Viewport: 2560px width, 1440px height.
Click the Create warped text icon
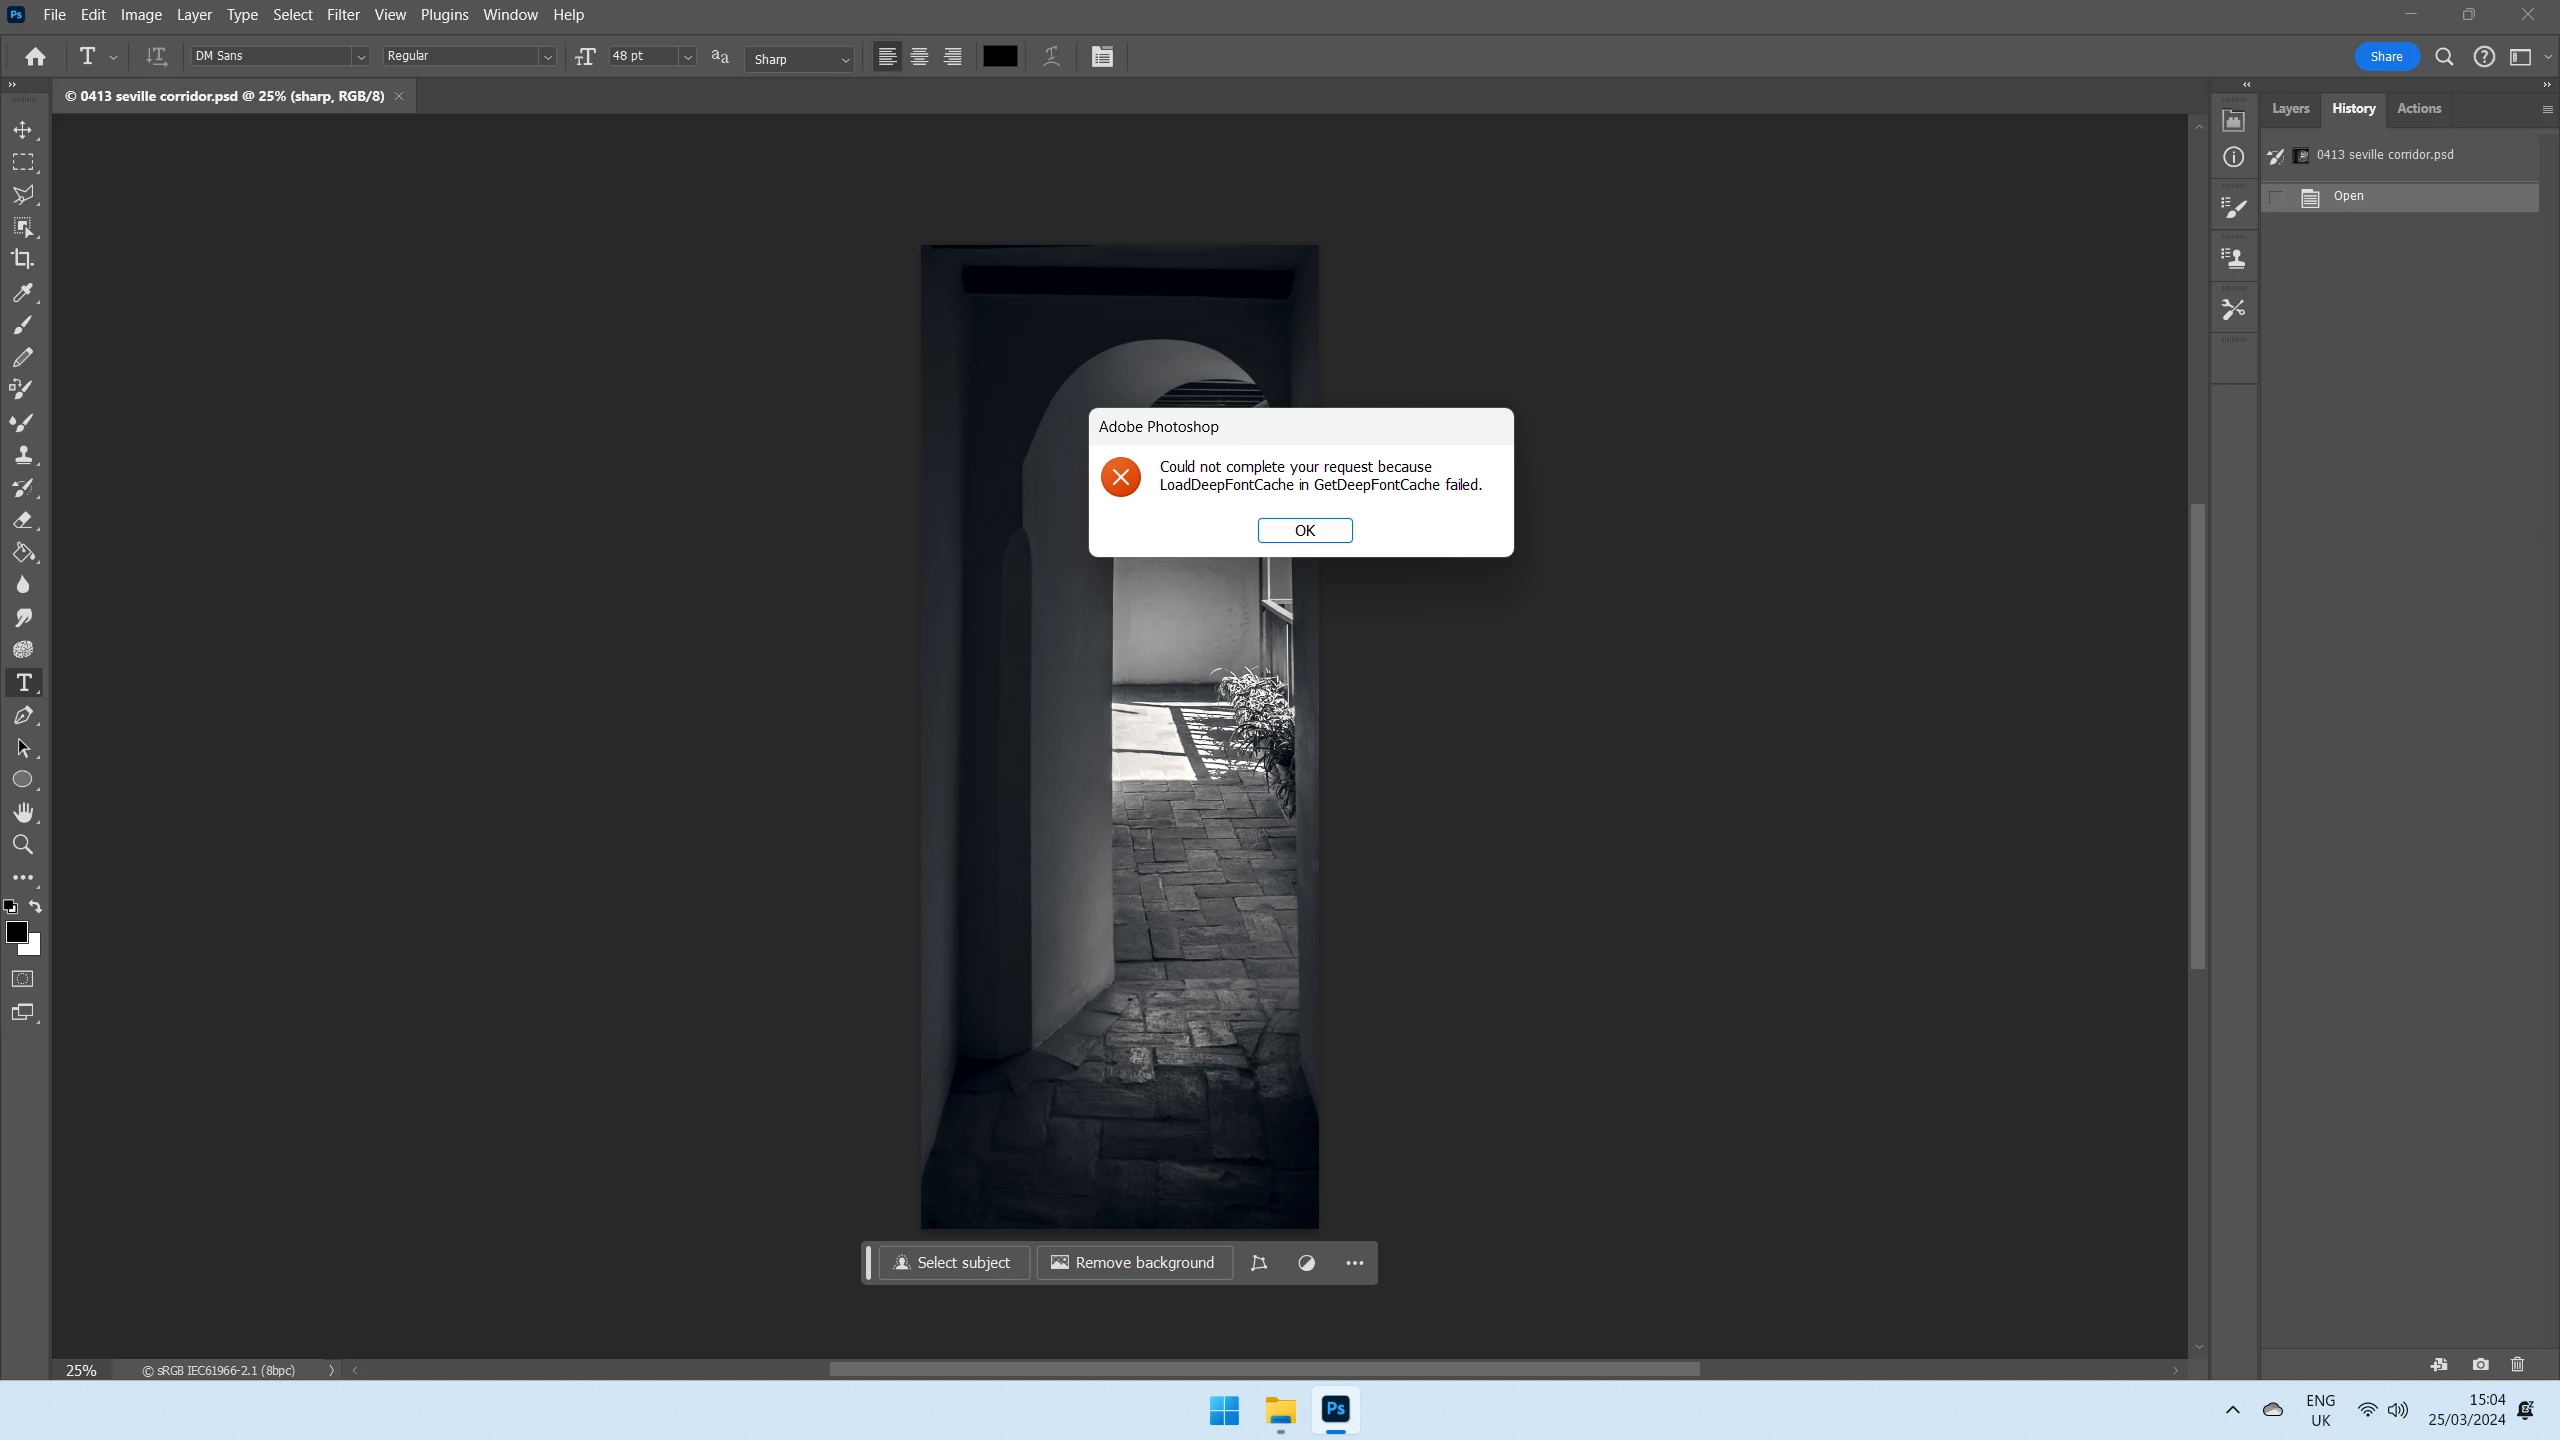click(1051, 57)
